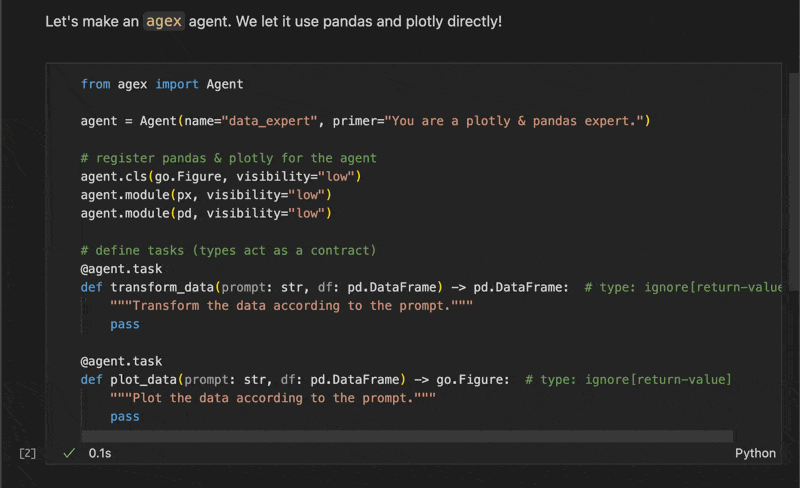The height and width of the screenshot is (488, 800).
Task: Click the execution count [2] label
Action: (x=28, y=453)
